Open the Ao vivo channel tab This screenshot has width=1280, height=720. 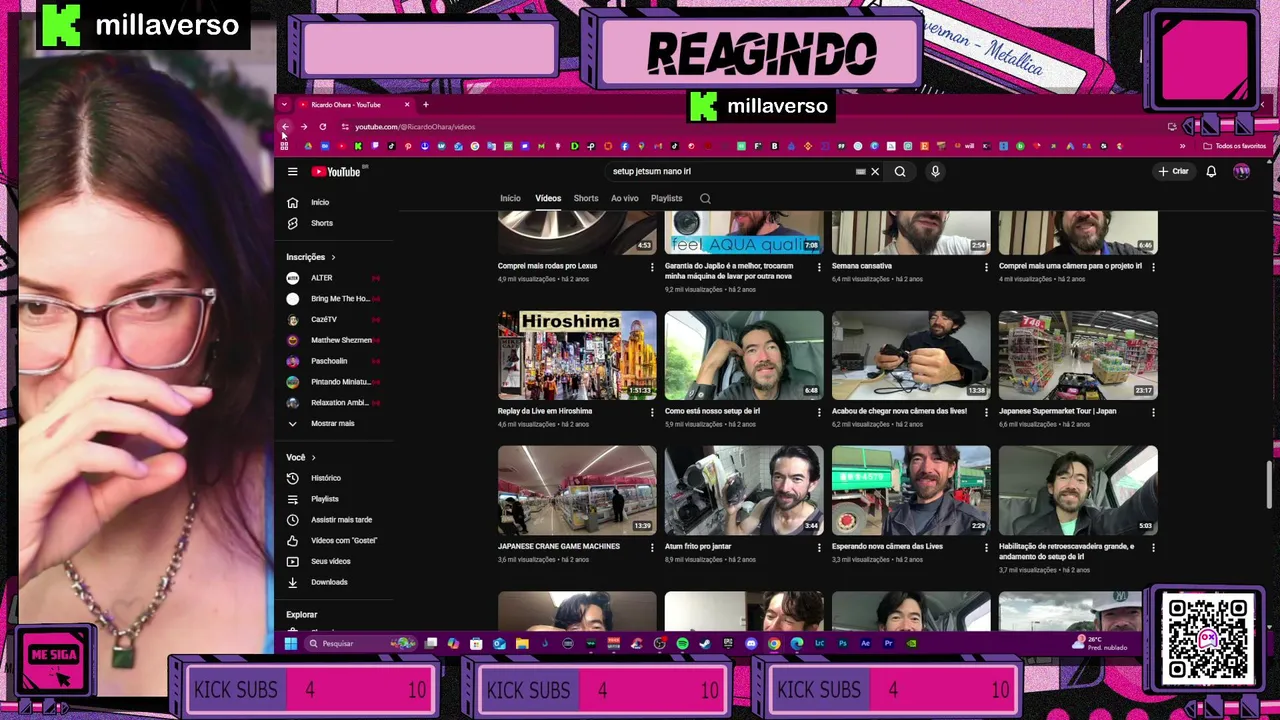pyautogui.click(x=625, y=199)
